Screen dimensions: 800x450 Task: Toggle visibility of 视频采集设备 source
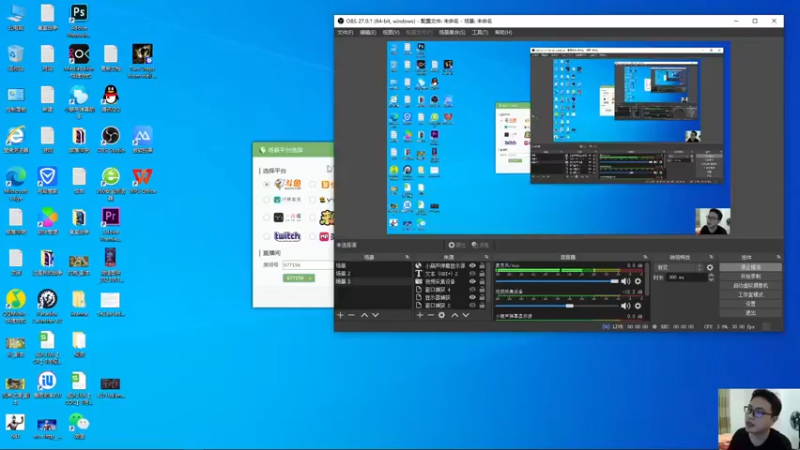(472, 282)
